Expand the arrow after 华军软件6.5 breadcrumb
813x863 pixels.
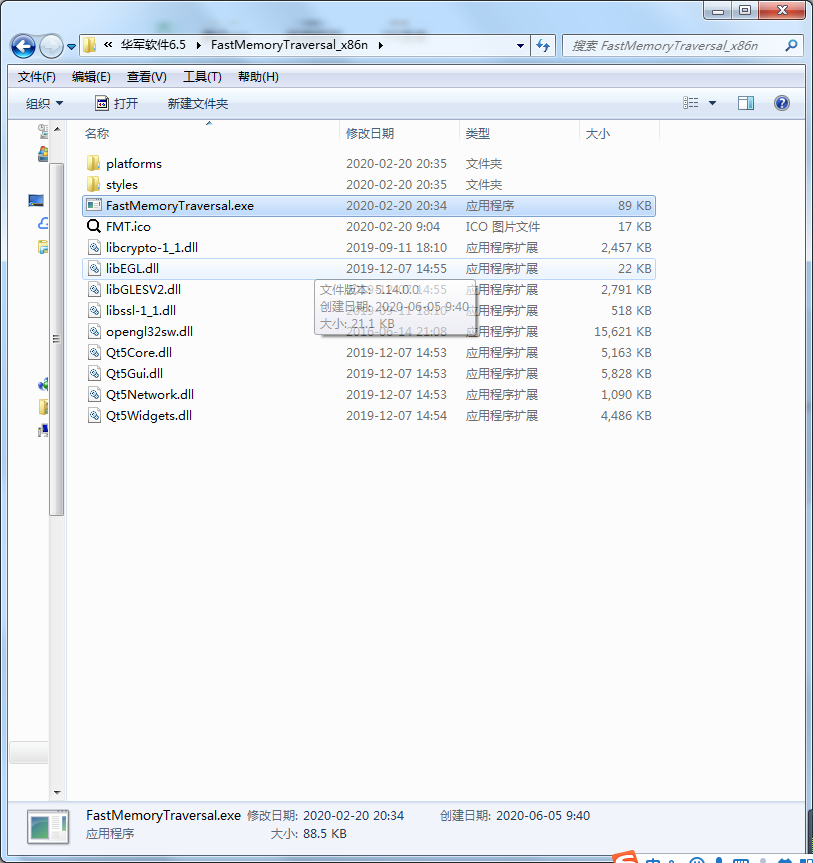point(198,45)
